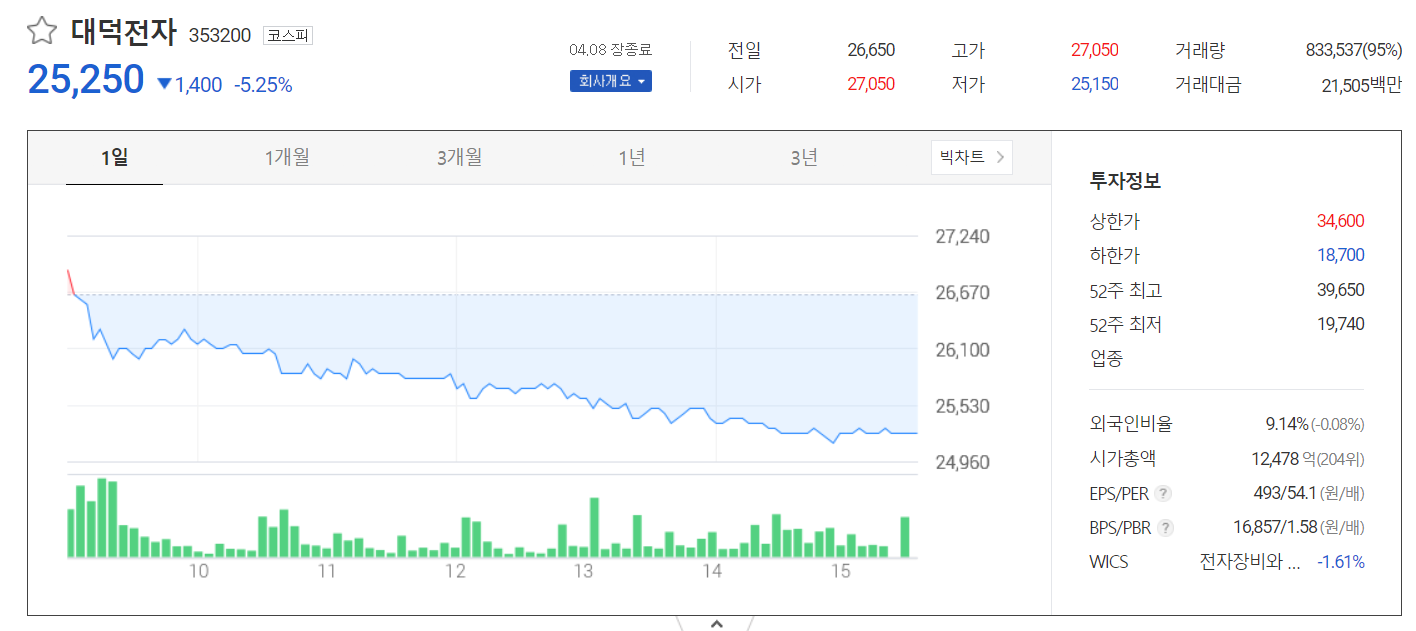Click the 52주 최저 value 19,740
Image resolution: width=1416 pixels, height=631 pixels.
click(1341, 324)
